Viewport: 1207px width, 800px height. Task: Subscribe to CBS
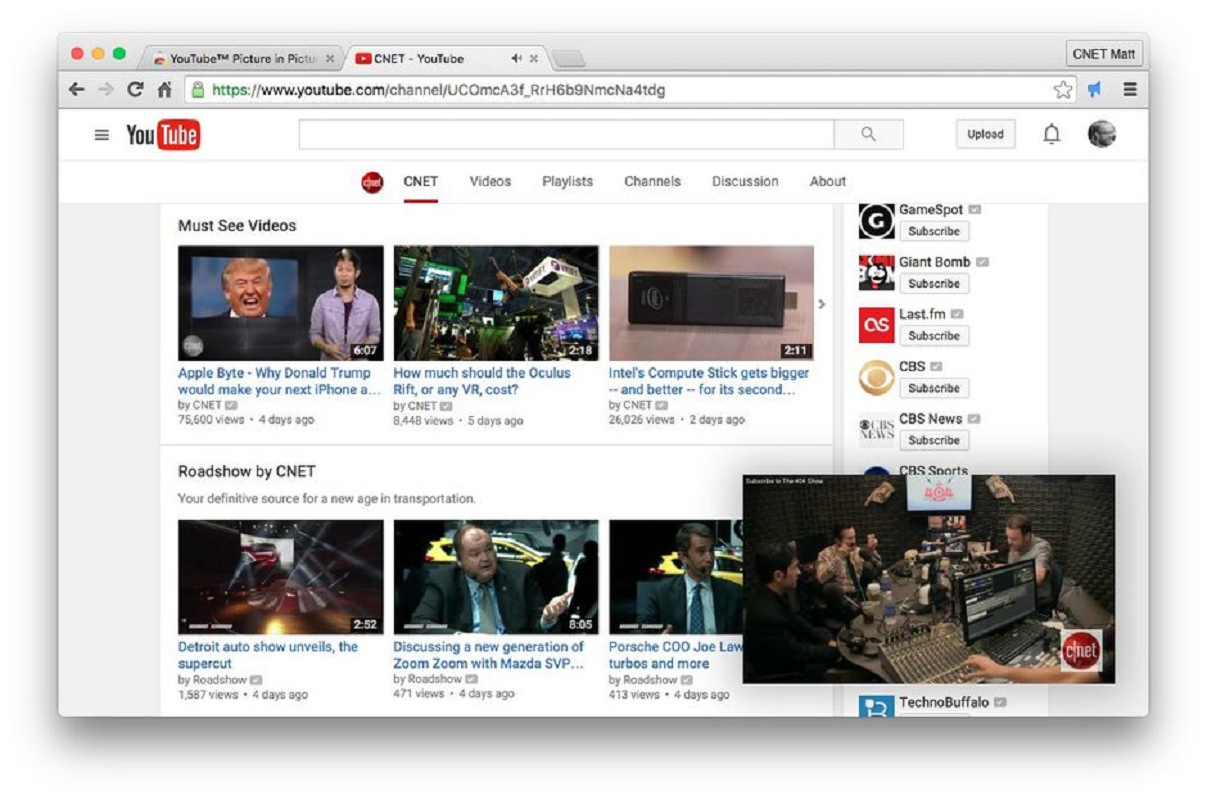pyautogui.click(x=934, y=388)
